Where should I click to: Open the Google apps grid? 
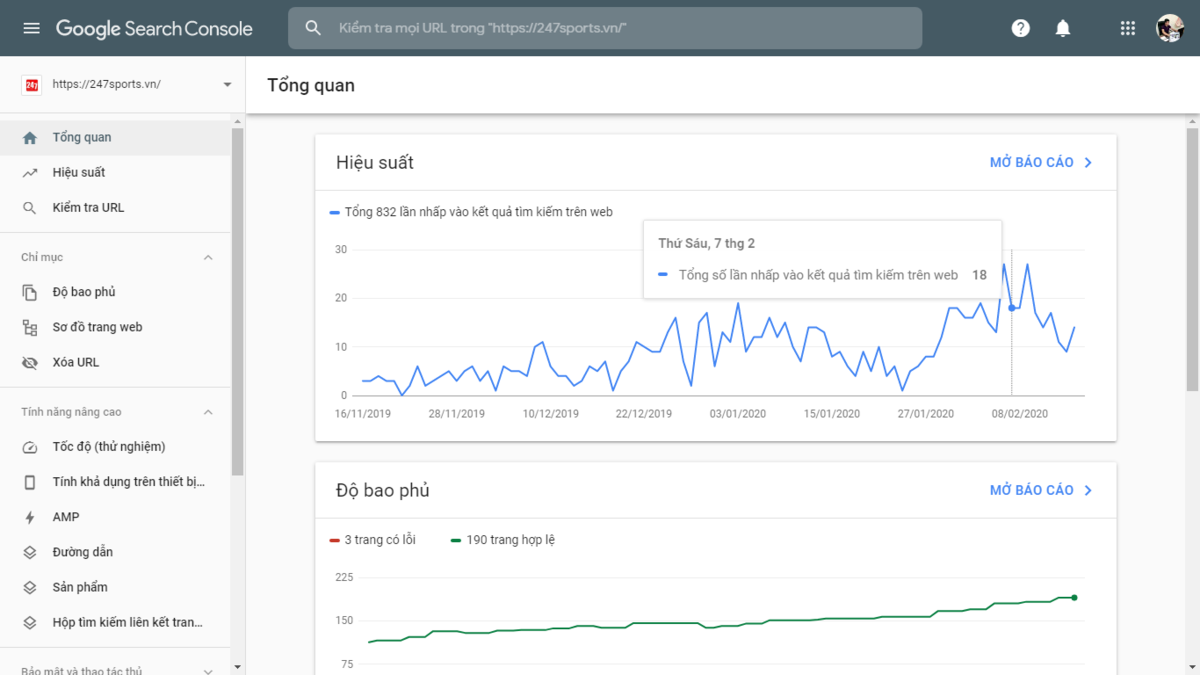pos(1128,28)
